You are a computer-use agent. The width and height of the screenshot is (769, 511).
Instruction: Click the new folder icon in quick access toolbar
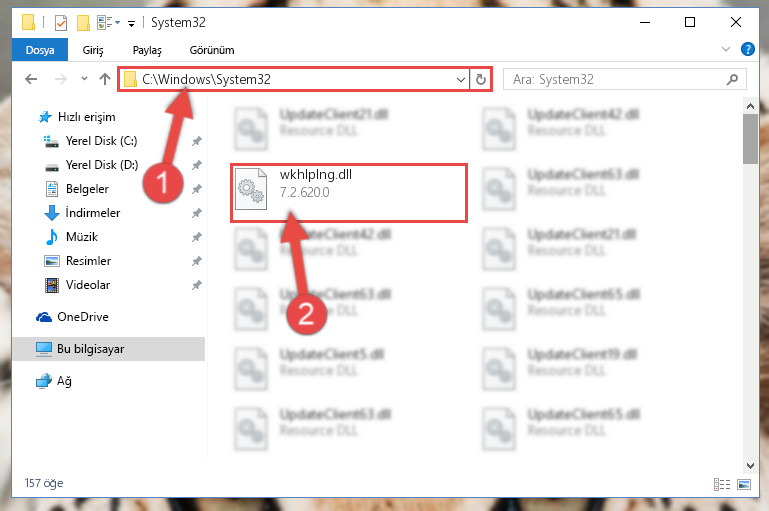point(83,23)
